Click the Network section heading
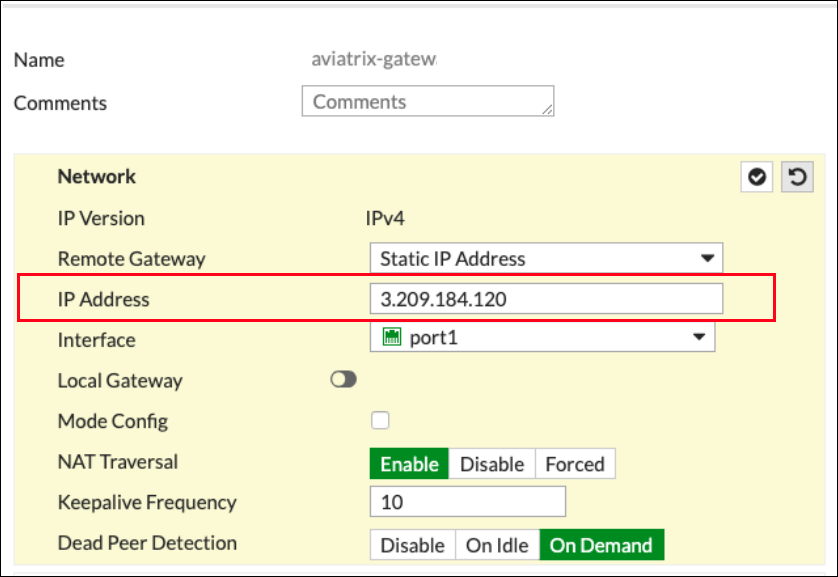The height and width of the screenshot is (577, 838). coord(96,176)
